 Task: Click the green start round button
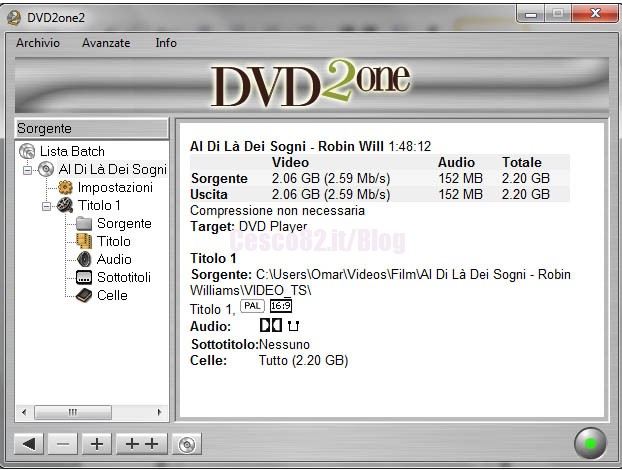[590, 443]
